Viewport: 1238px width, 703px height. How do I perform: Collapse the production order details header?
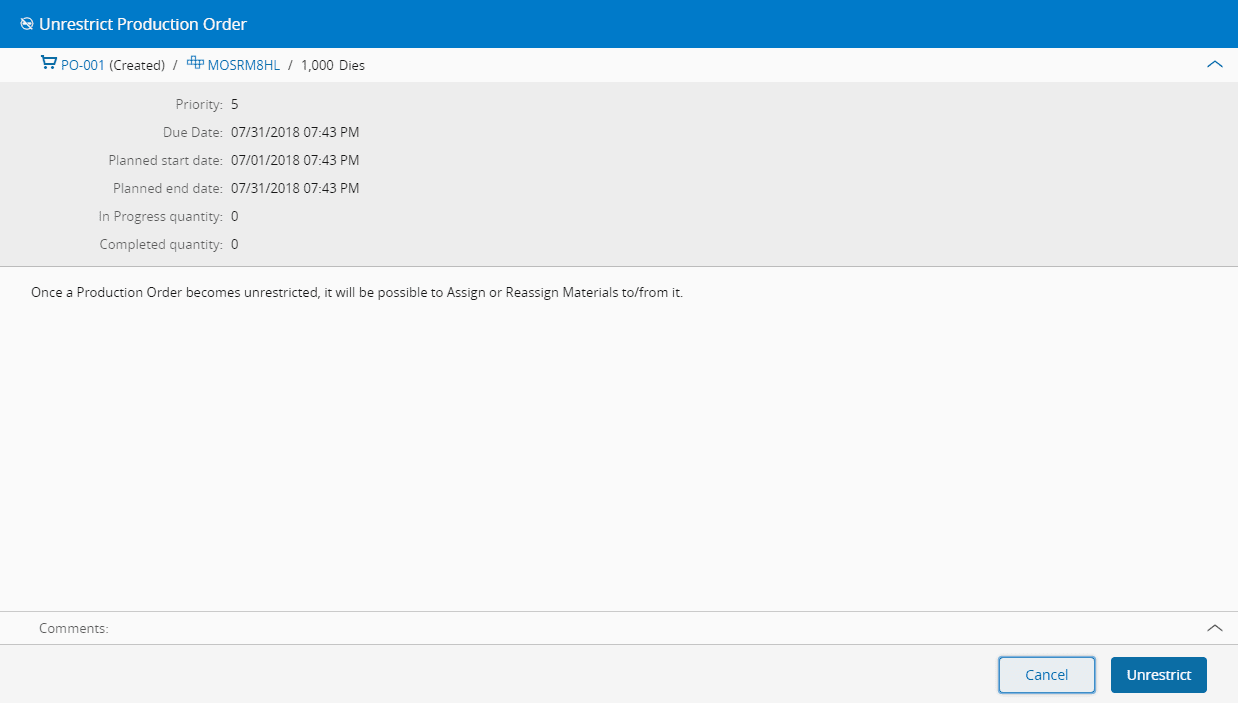coord(1215,64)
